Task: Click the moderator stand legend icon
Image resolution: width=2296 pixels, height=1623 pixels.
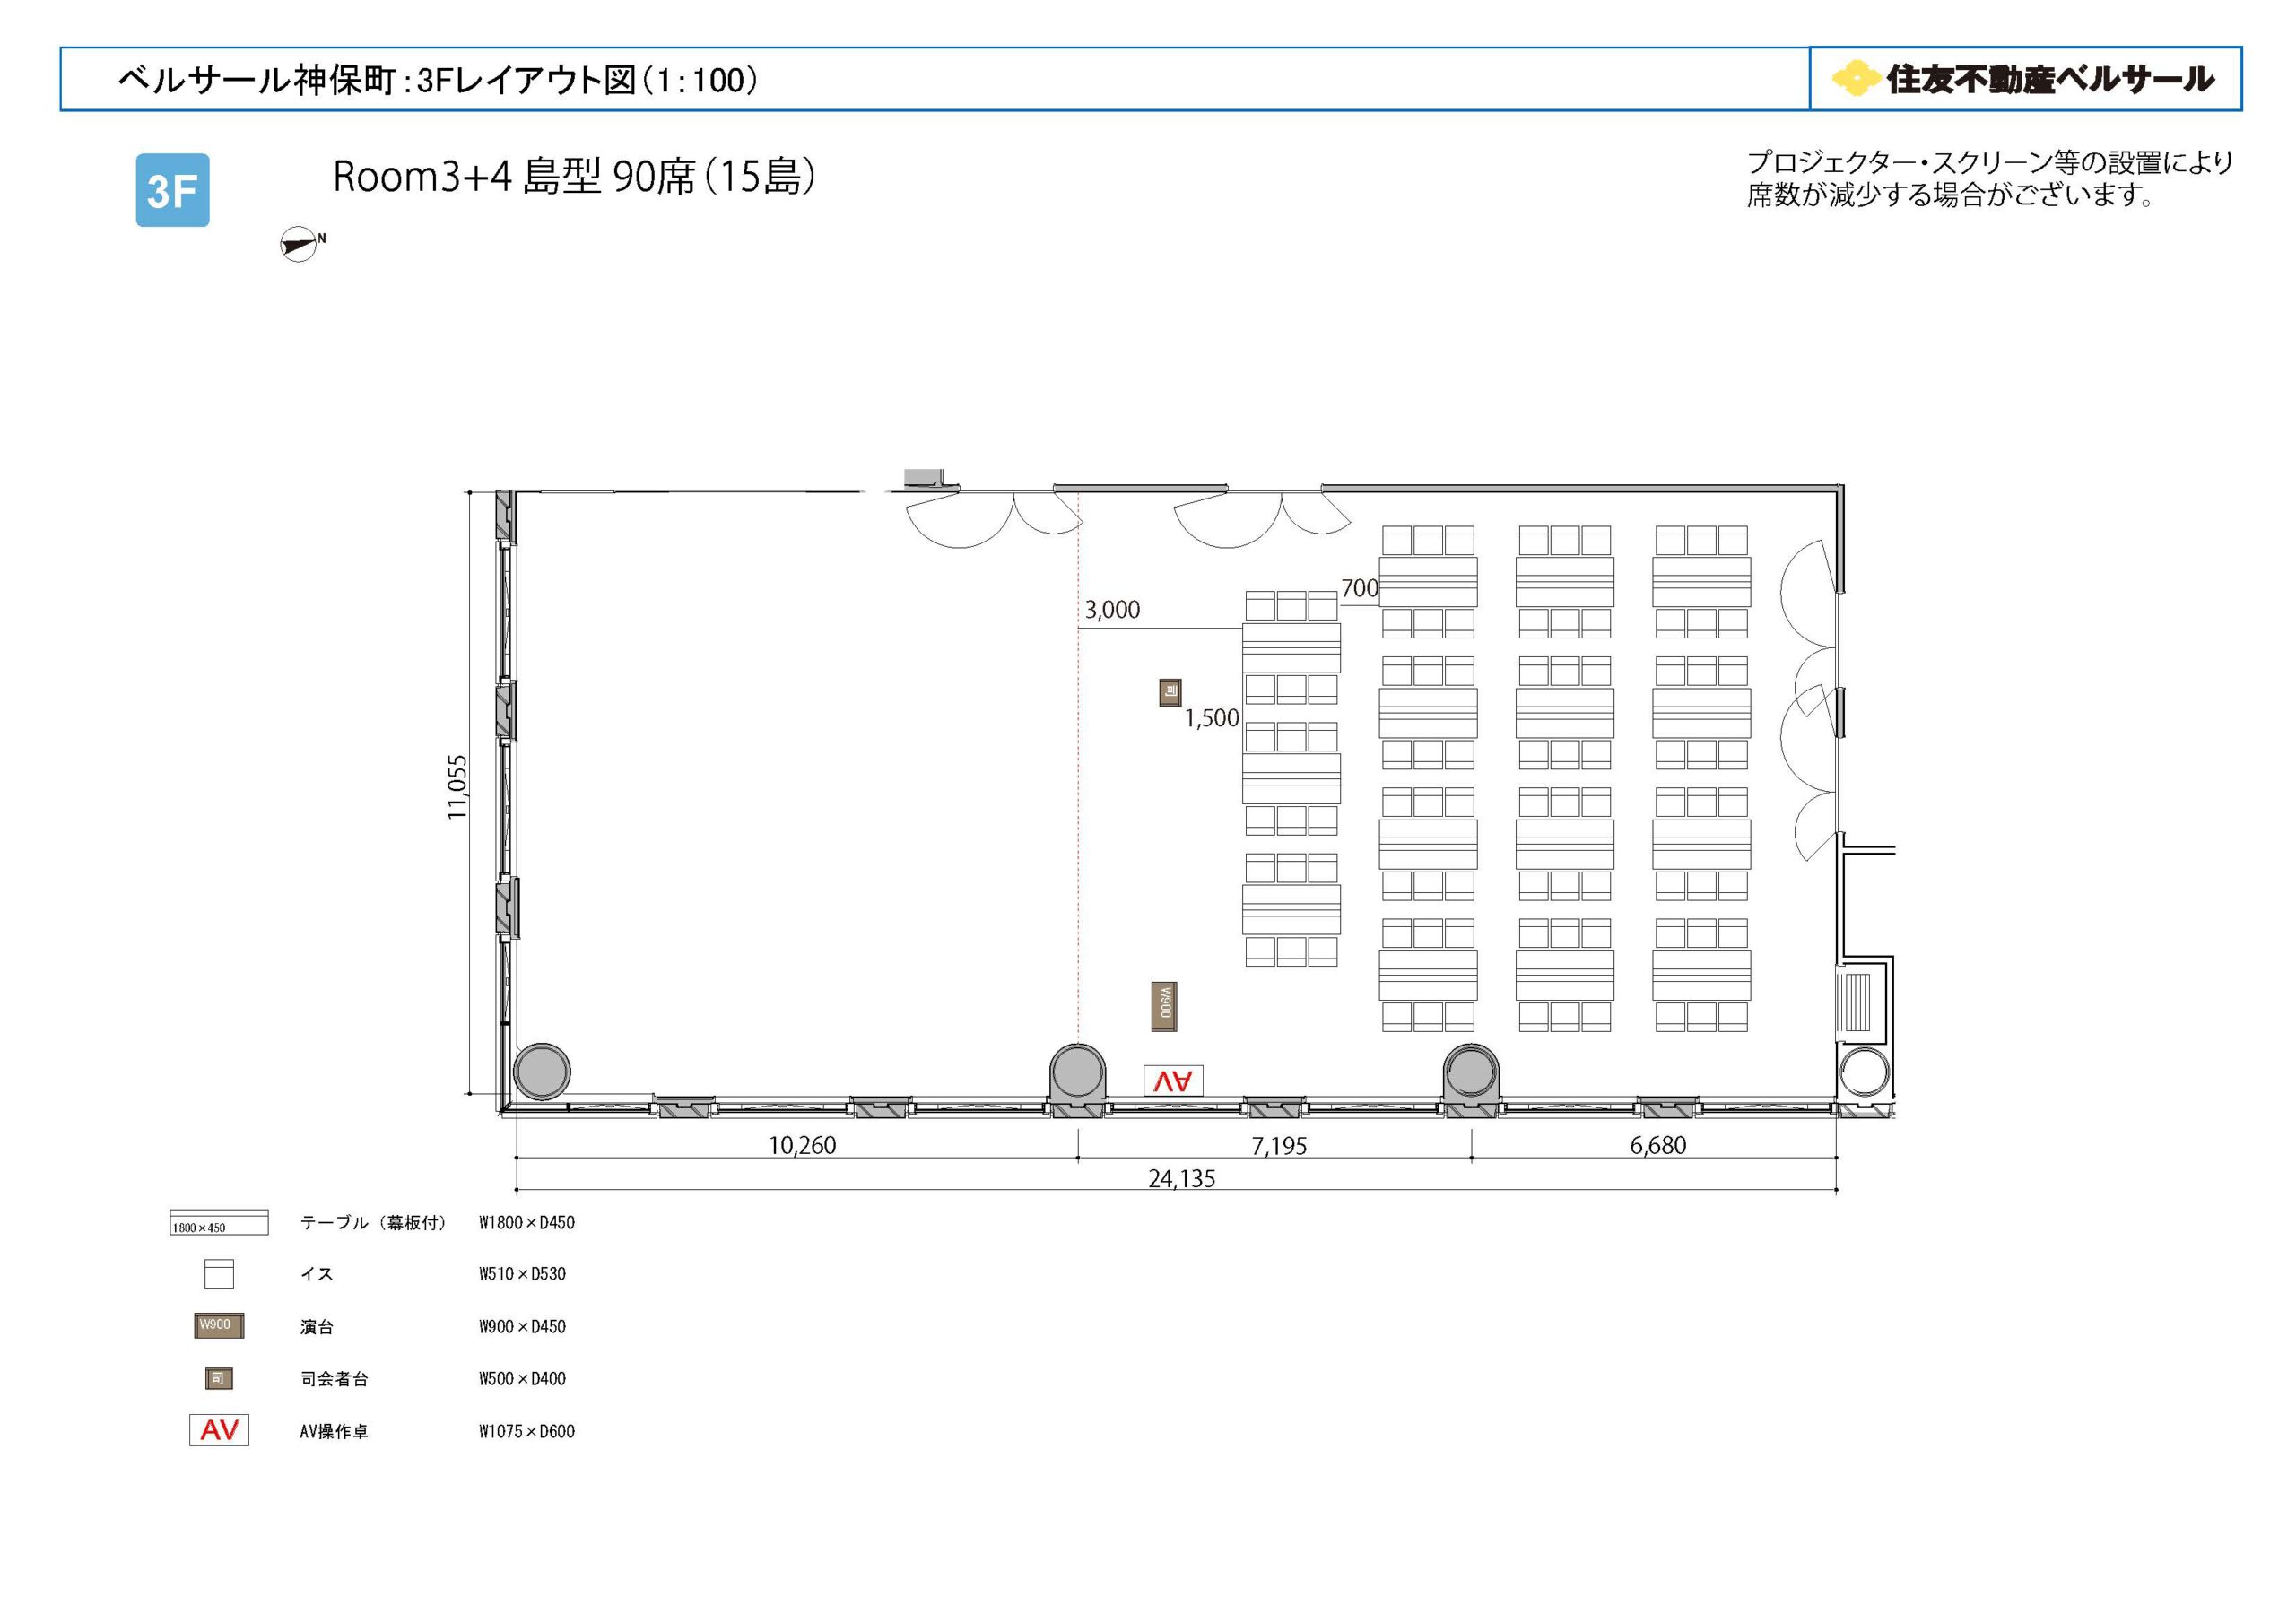Action: 219,1379
